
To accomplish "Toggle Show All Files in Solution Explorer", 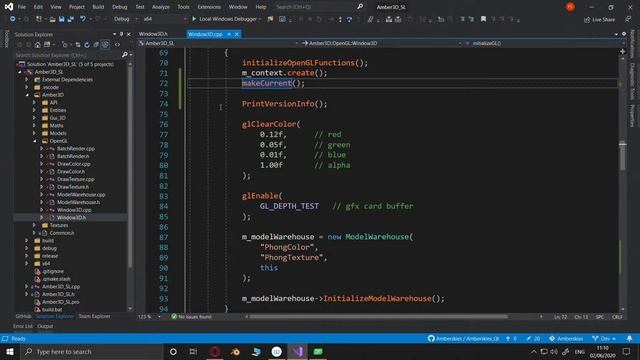I will (x=105, y=45).
